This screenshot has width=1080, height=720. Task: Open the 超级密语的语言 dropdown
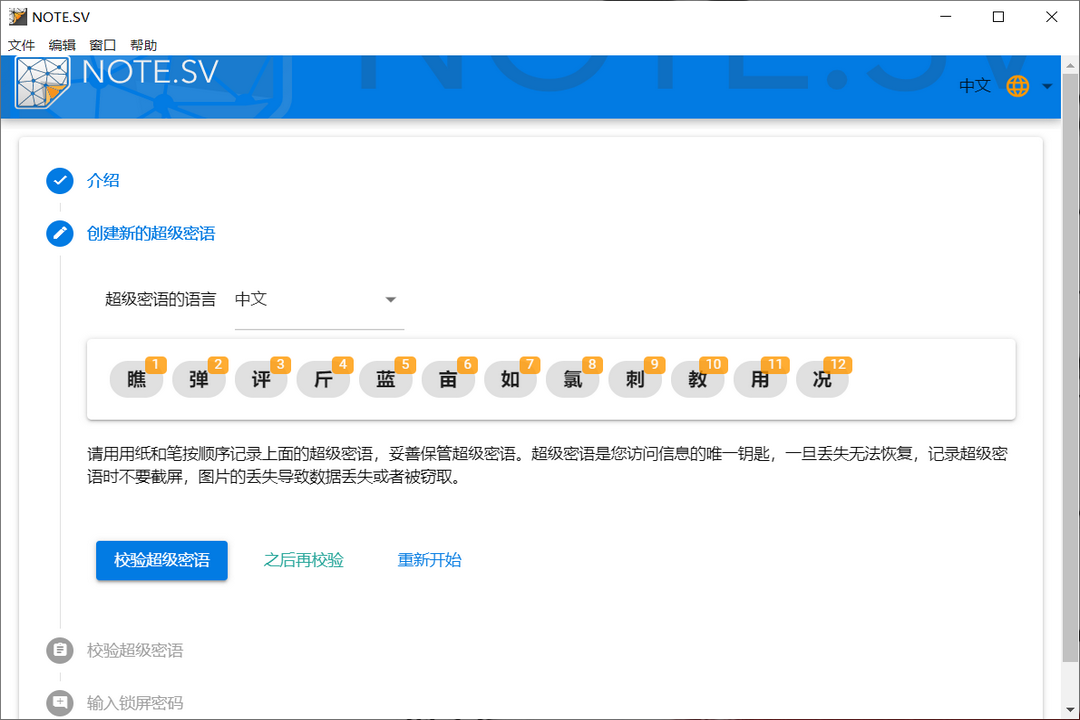(319, 299)
